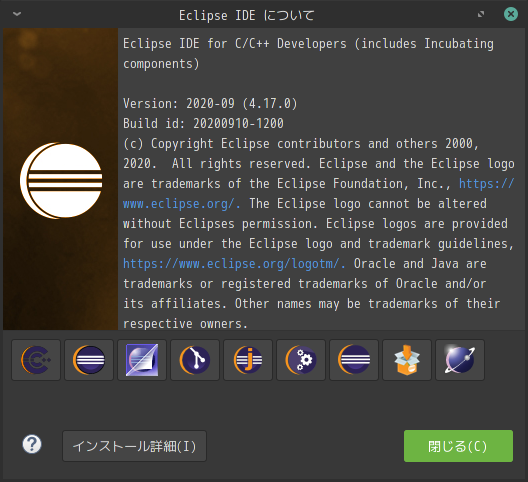Select the orange 'j' feature icon
Screen dimensions: 528x482
point(248,360)
